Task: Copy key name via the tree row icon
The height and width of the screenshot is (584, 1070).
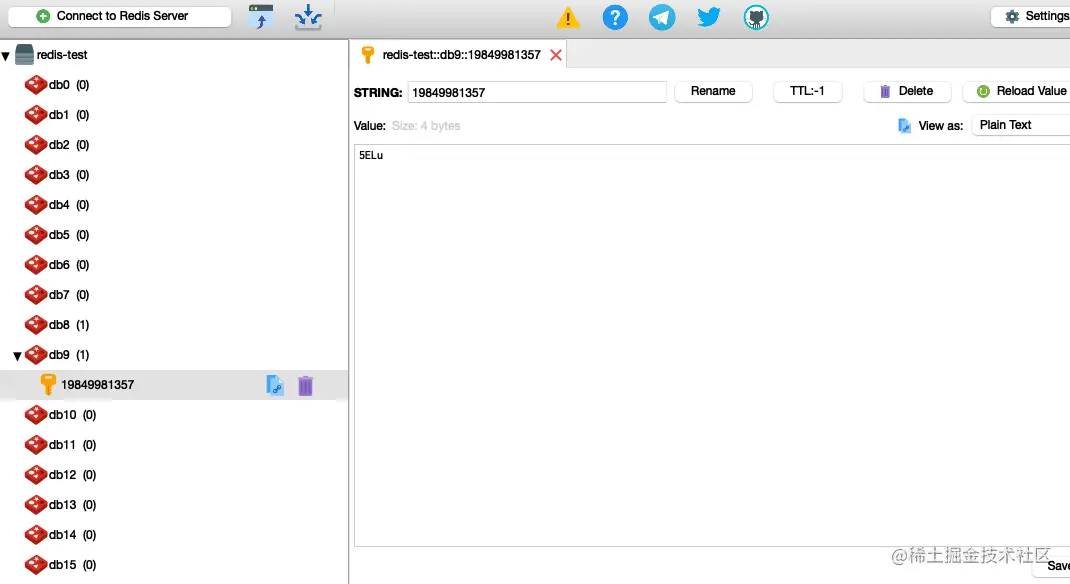Action: tap(274, 385)
